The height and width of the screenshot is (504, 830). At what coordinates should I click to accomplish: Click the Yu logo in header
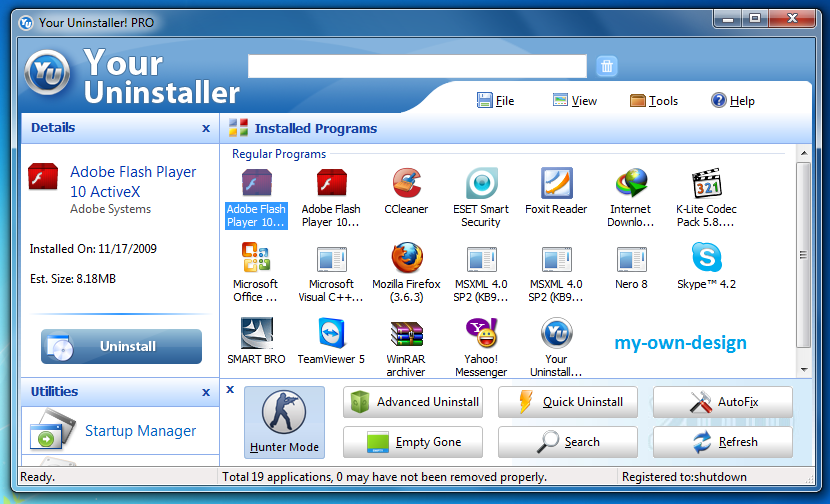coord(47,73)
